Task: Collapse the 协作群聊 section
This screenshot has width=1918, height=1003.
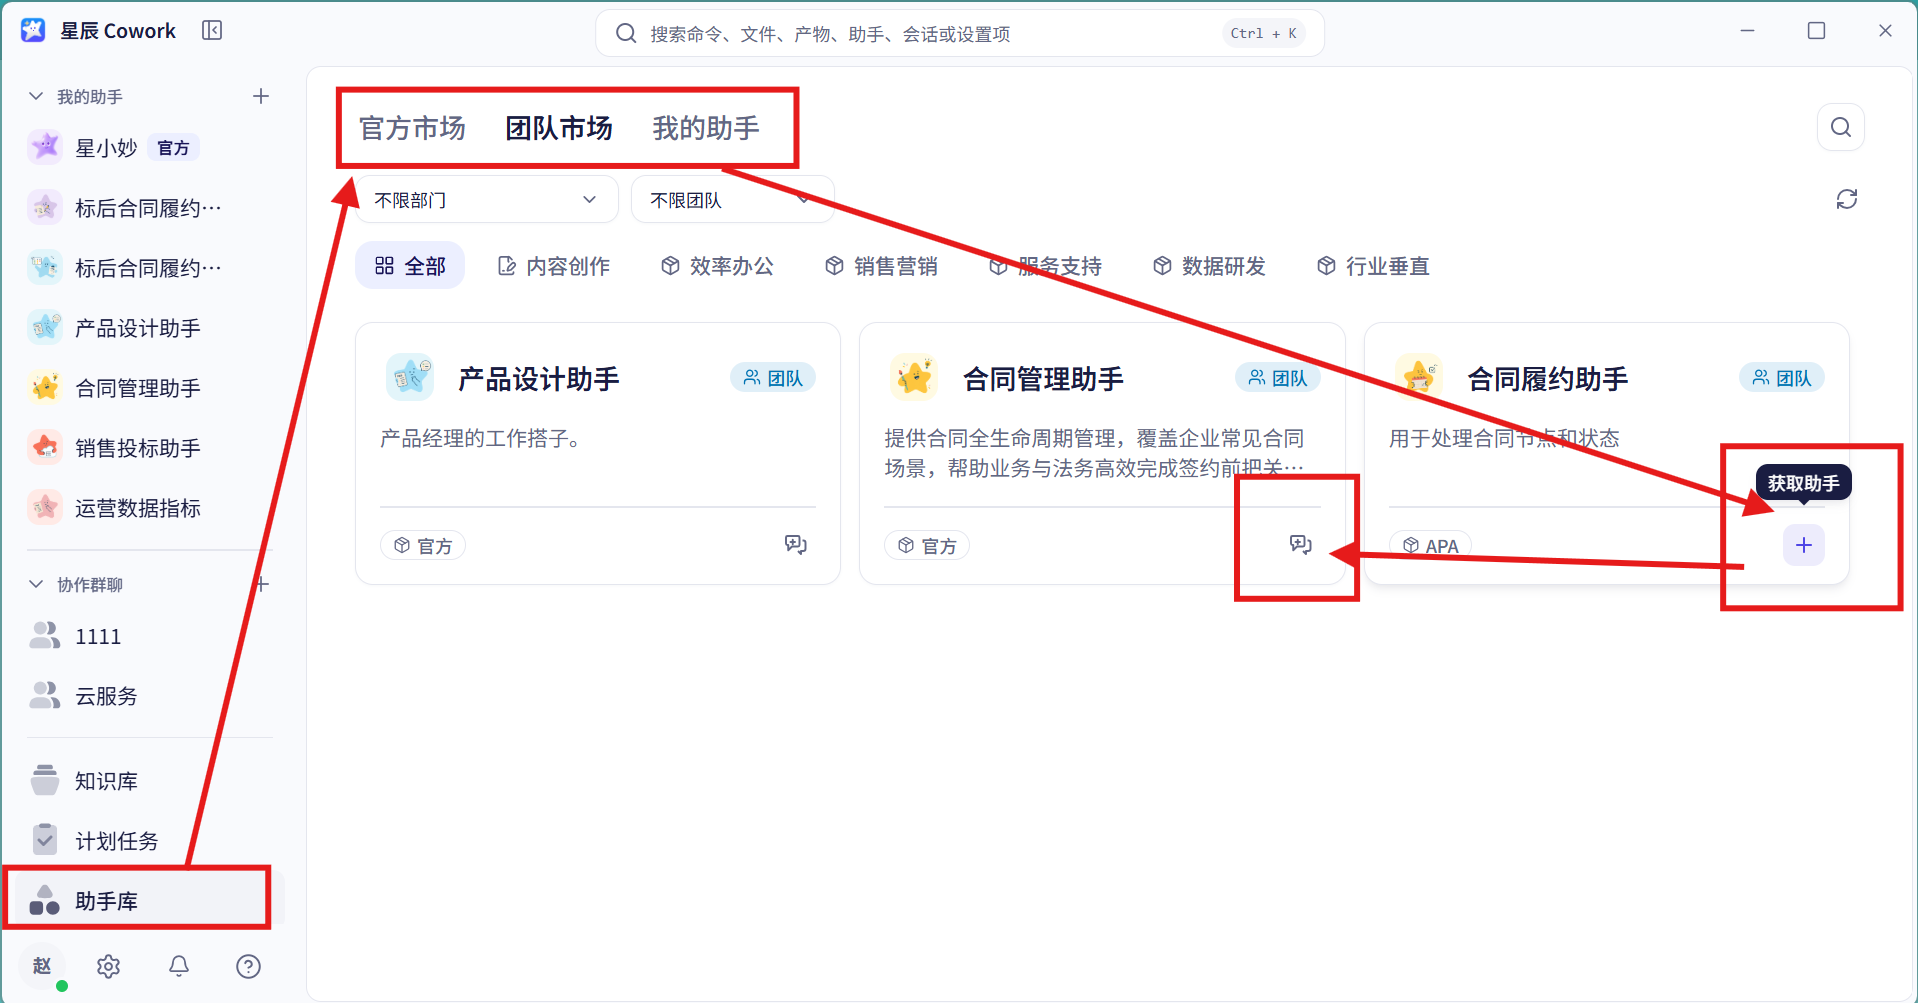Action: click(x=36, y=584)
